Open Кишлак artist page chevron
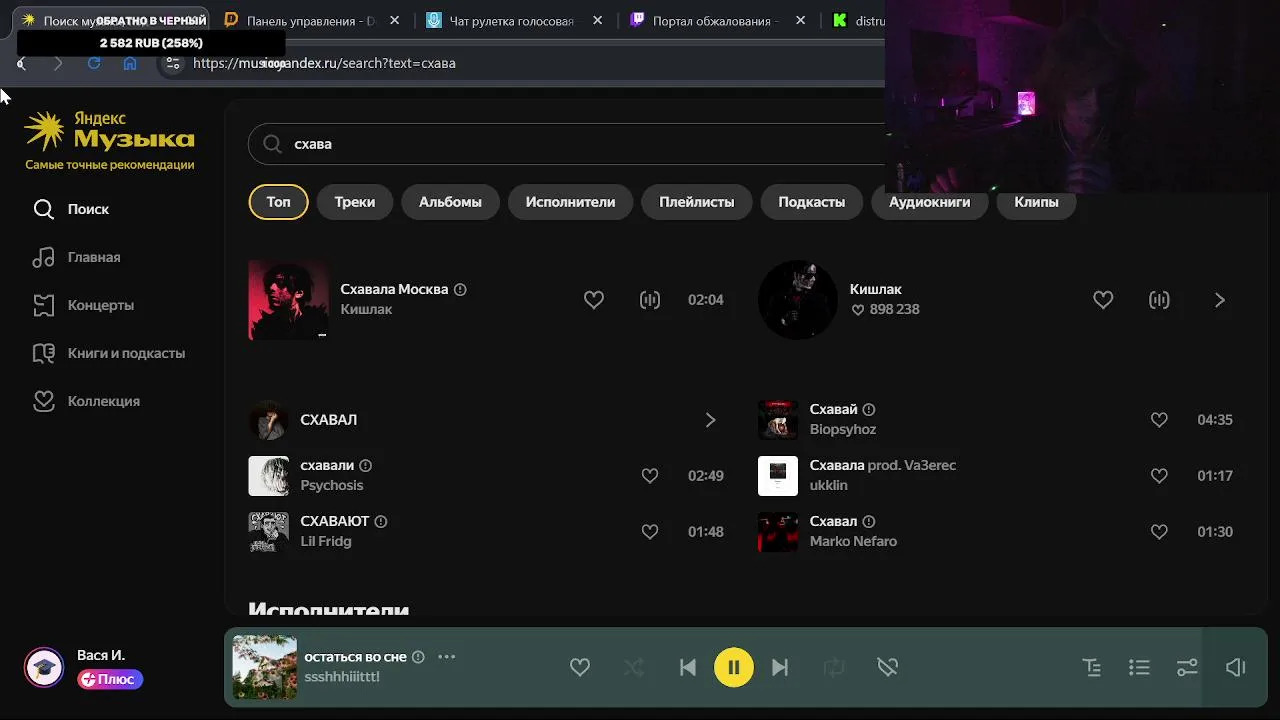The width and height of the screenshot is (1280, 720). [1219, 300]
